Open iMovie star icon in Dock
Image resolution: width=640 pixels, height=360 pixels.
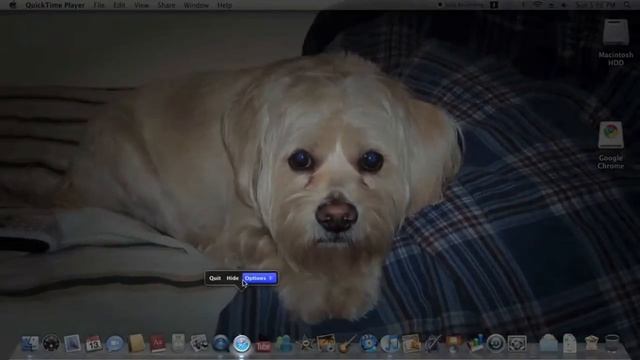coord(306,343)
